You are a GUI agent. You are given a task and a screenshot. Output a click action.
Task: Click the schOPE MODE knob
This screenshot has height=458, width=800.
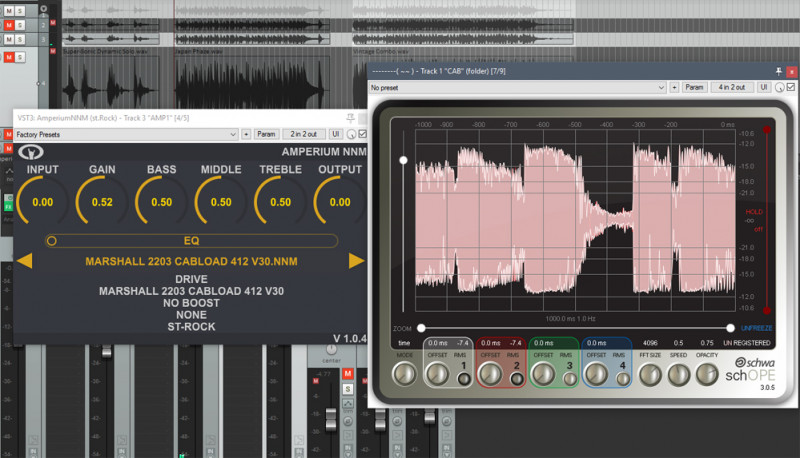pyautogui.click(x=404, y=374)
